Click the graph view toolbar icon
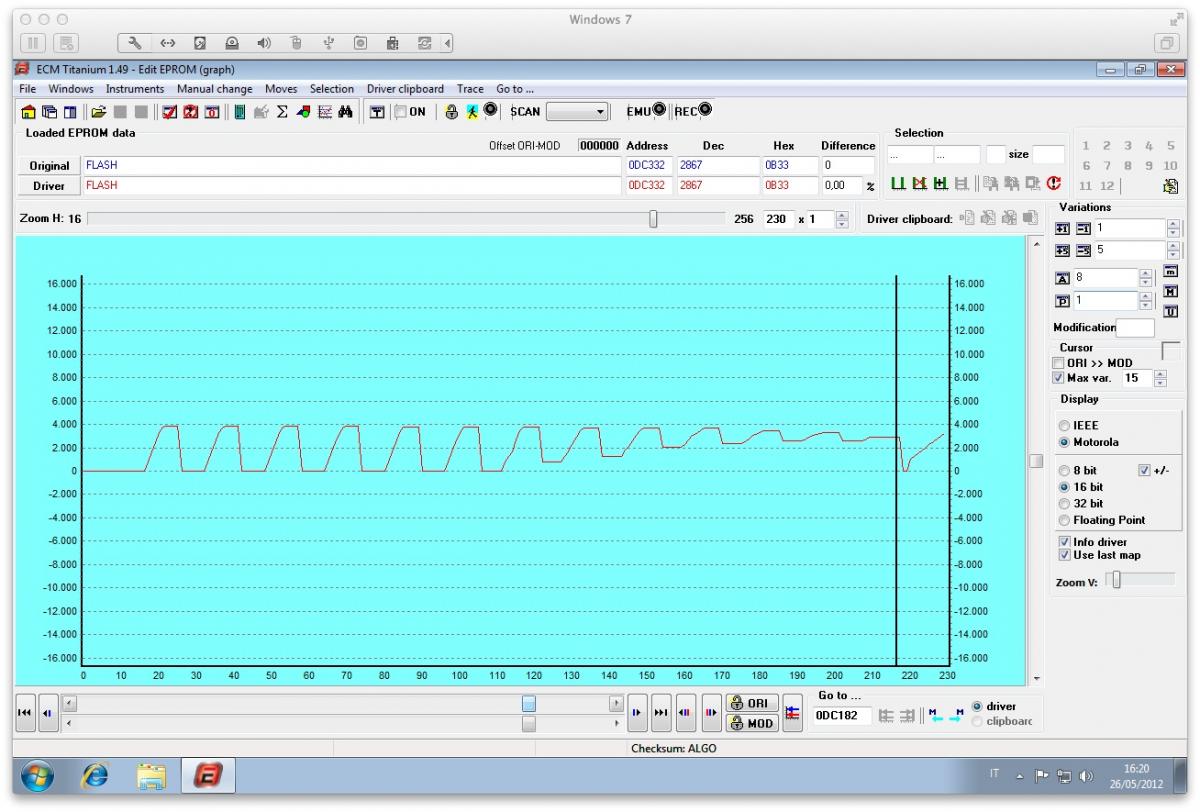 (x=325, y=111)
